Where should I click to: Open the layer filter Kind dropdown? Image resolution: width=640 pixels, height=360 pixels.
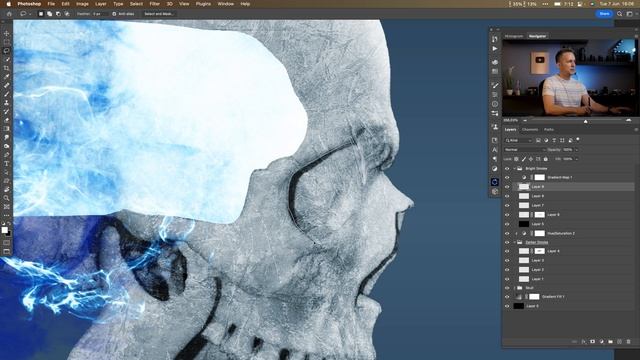pyautogui.click(x=518, y=140)
